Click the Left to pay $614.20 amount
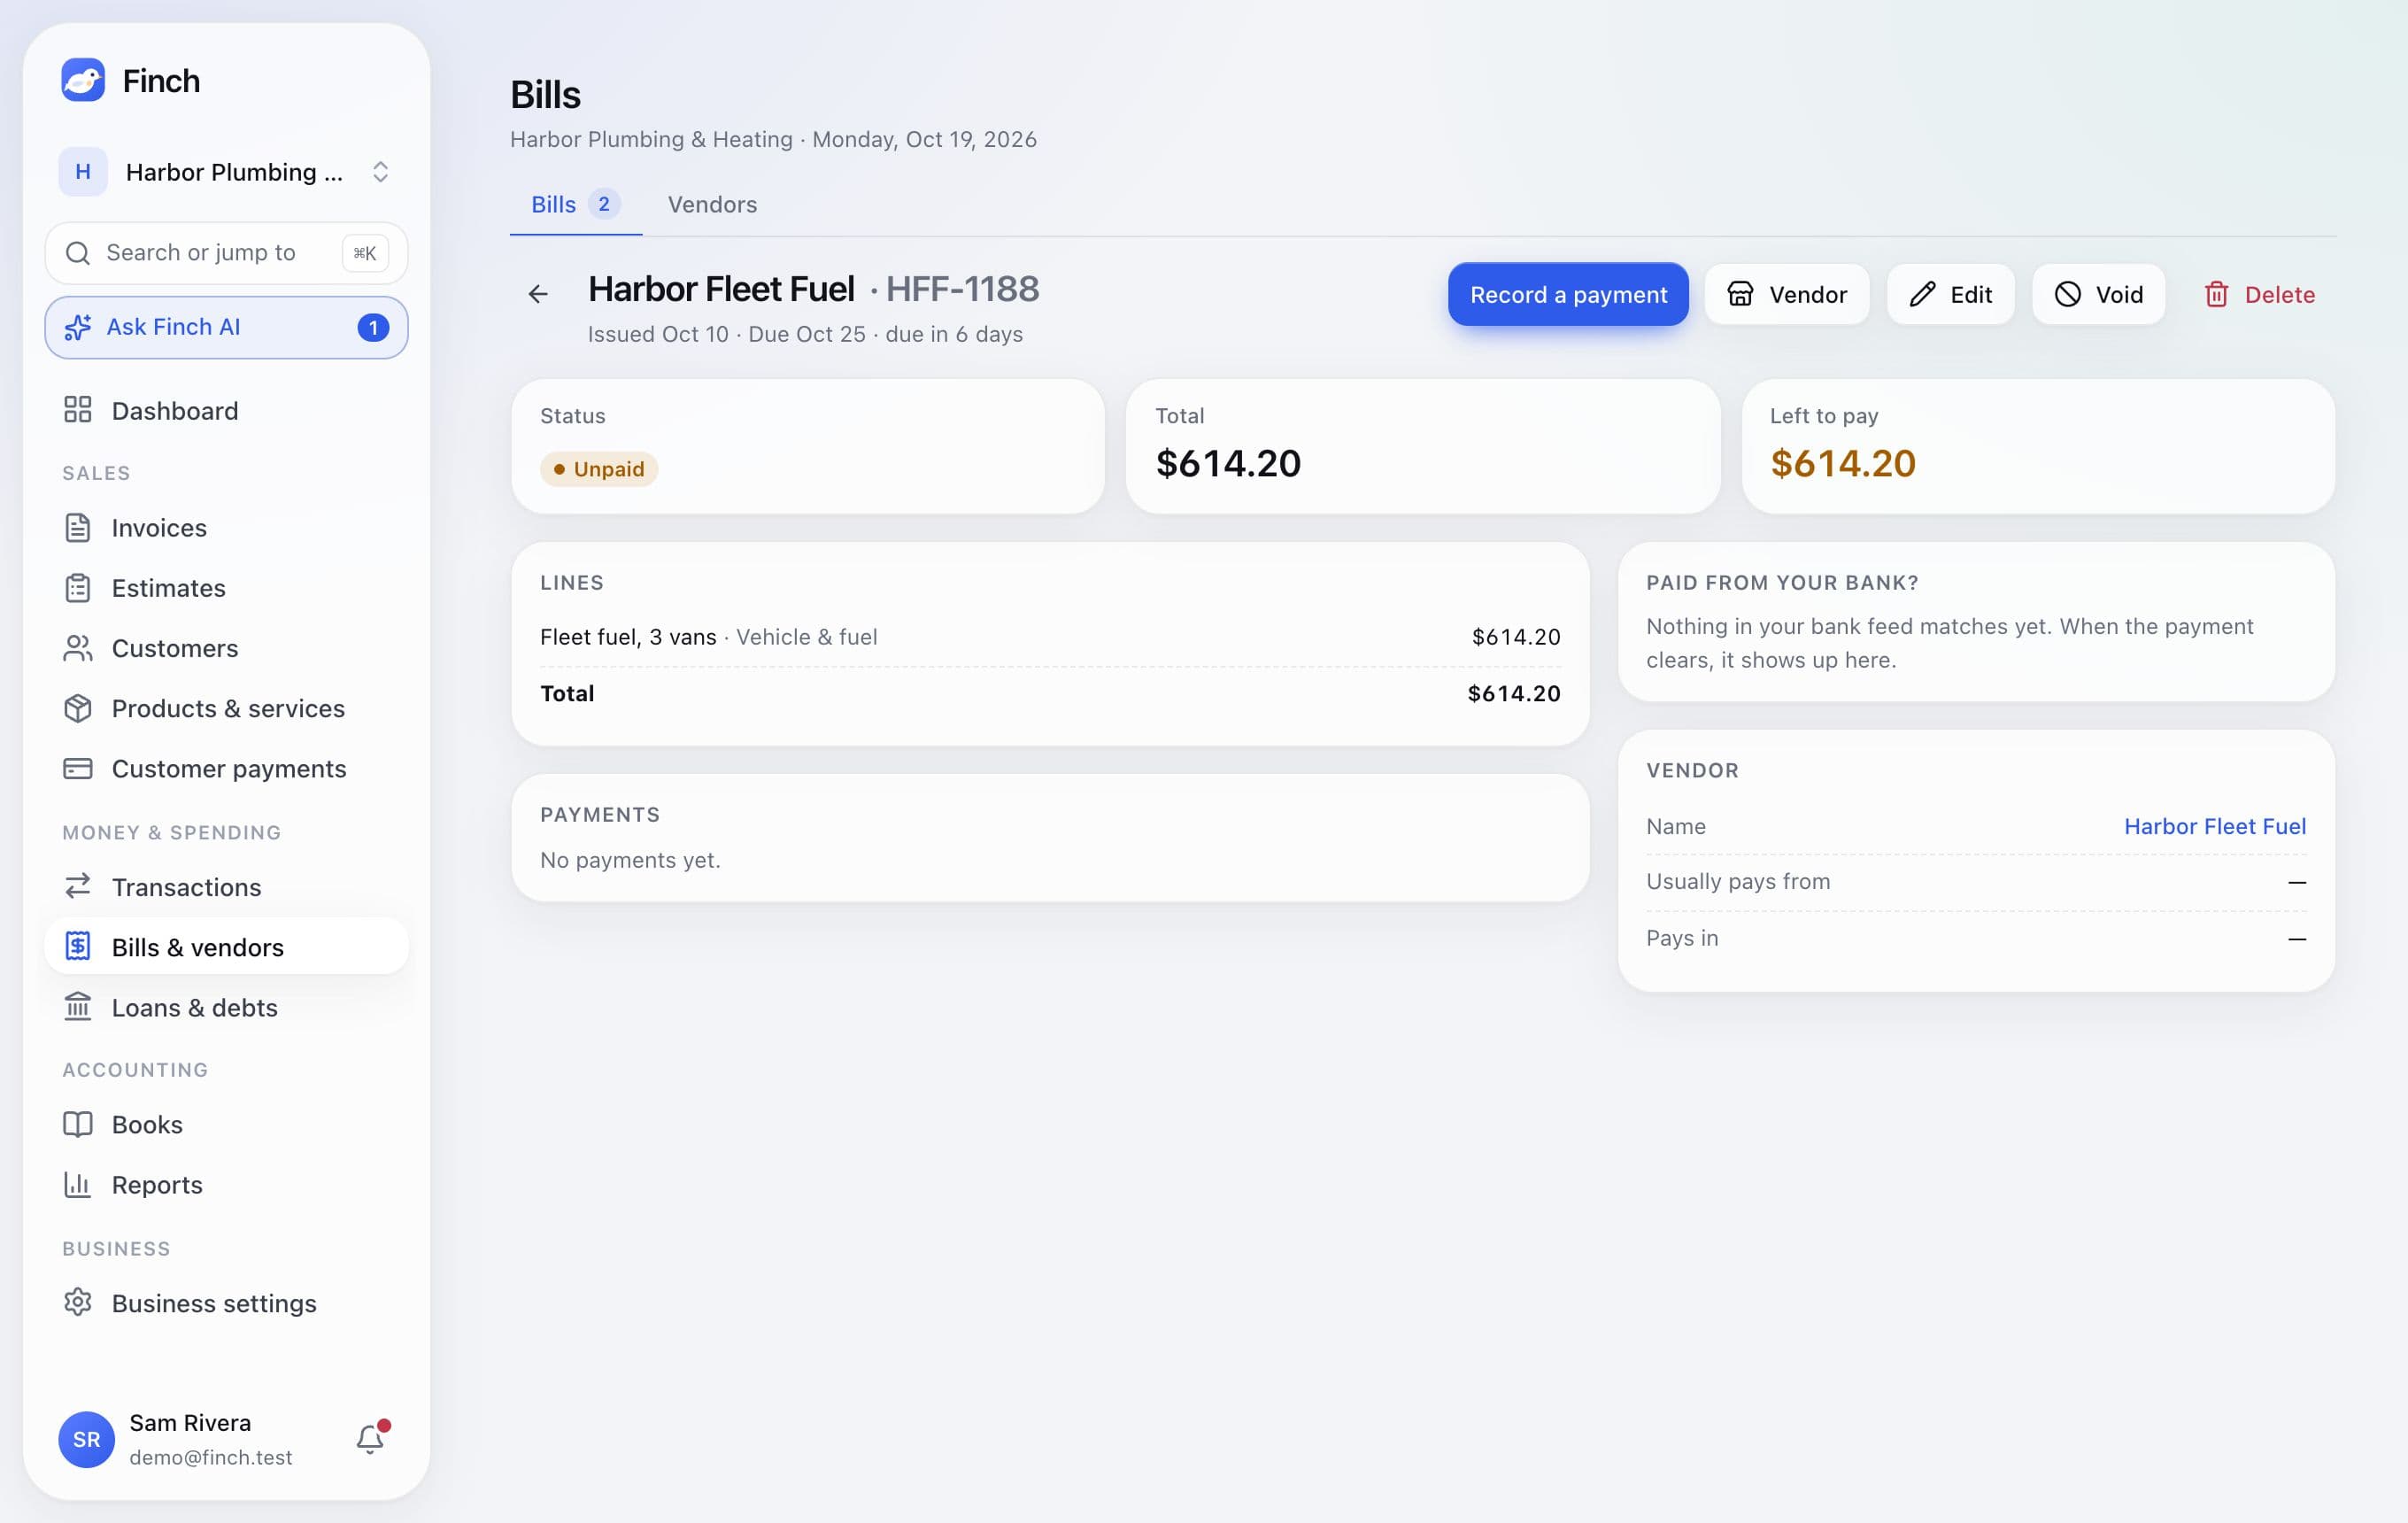2408x1523 pixels. pos(1843,463)
